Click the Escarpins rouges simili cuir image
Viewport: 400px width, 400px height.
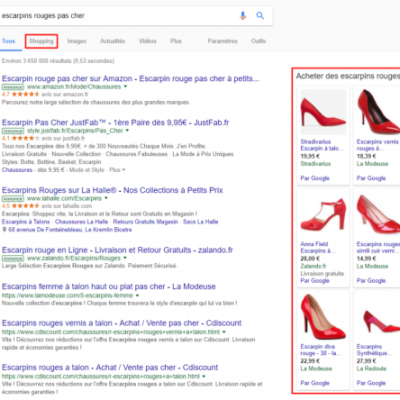[378, 214]
